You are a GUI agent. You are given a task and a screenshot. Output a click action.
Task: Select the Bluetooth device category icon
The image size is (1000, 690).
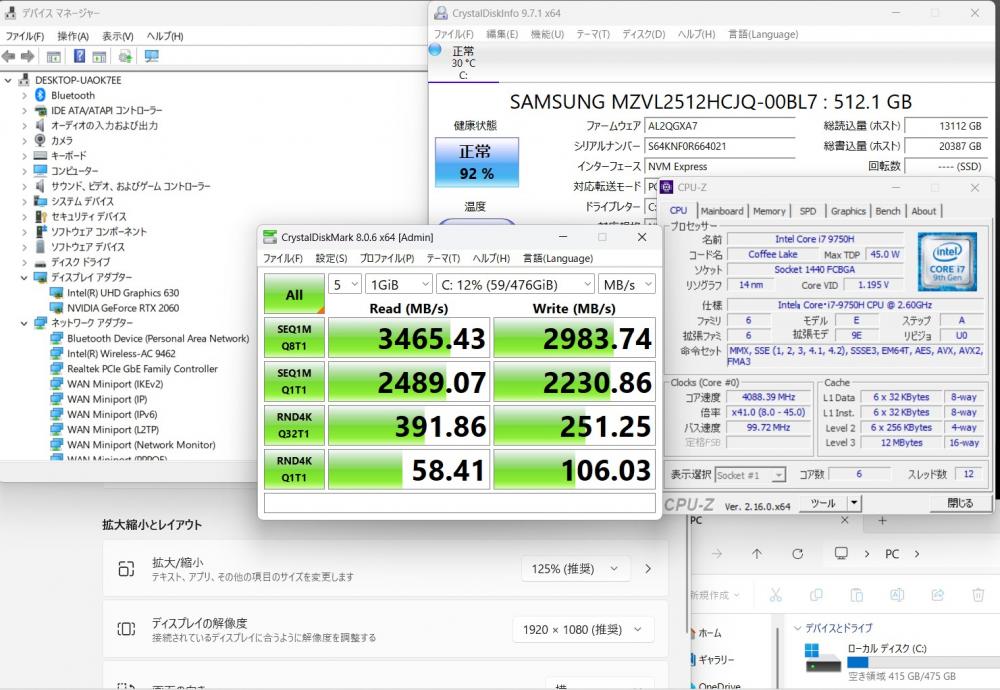click(40, 95)
